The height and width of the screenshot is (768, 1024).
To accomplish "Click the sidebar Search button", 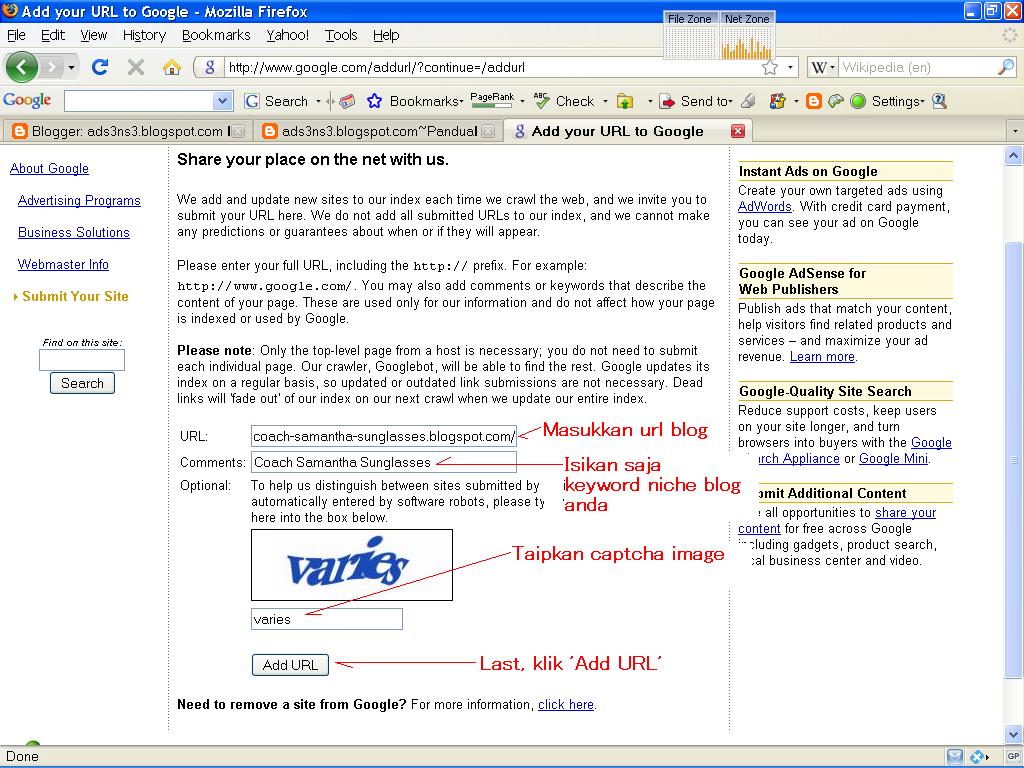I will pos(82,383).
